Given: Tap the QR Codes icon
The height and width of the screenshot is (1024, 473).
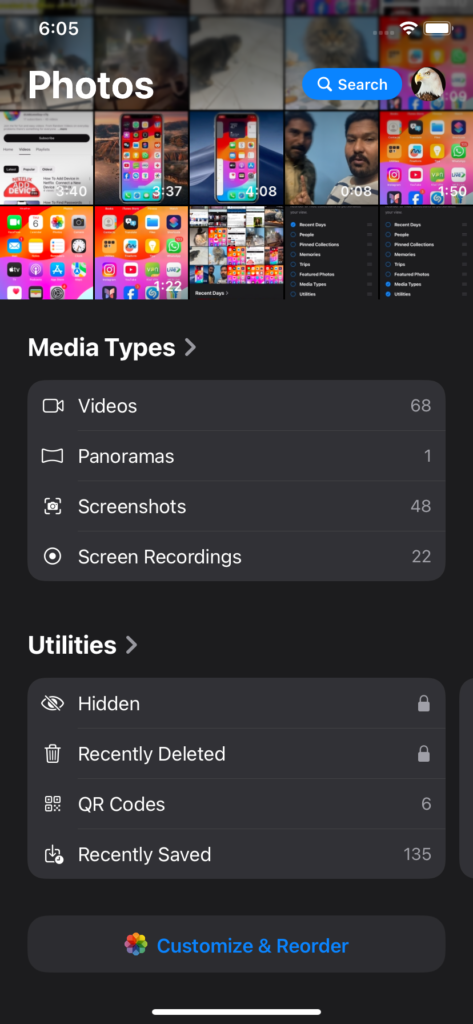Looking at the screenshot, I should click(x=53, y=804).
